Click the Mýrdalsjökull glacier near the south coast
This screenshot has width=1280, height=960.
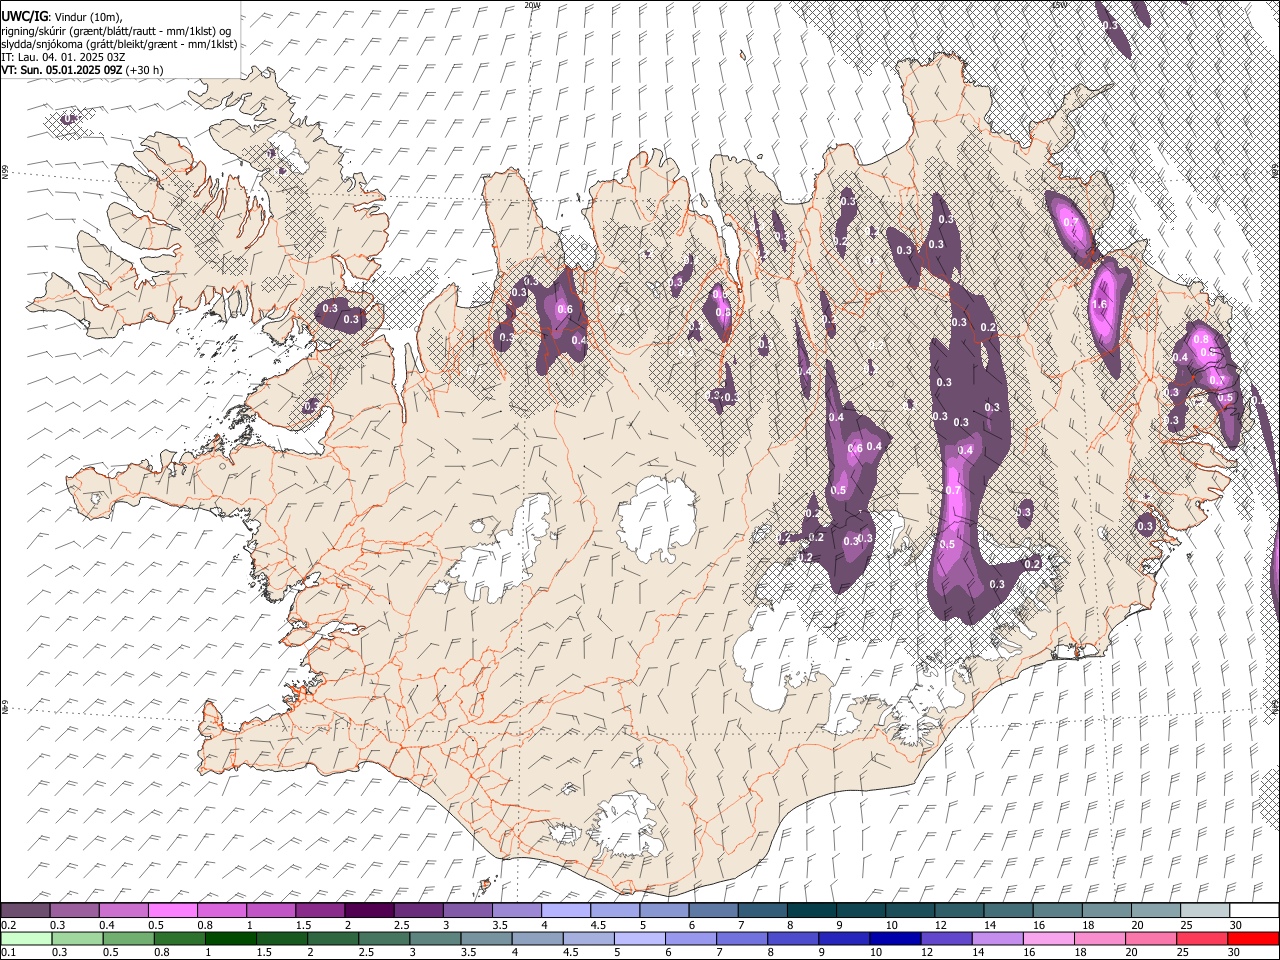pos(628,826)
